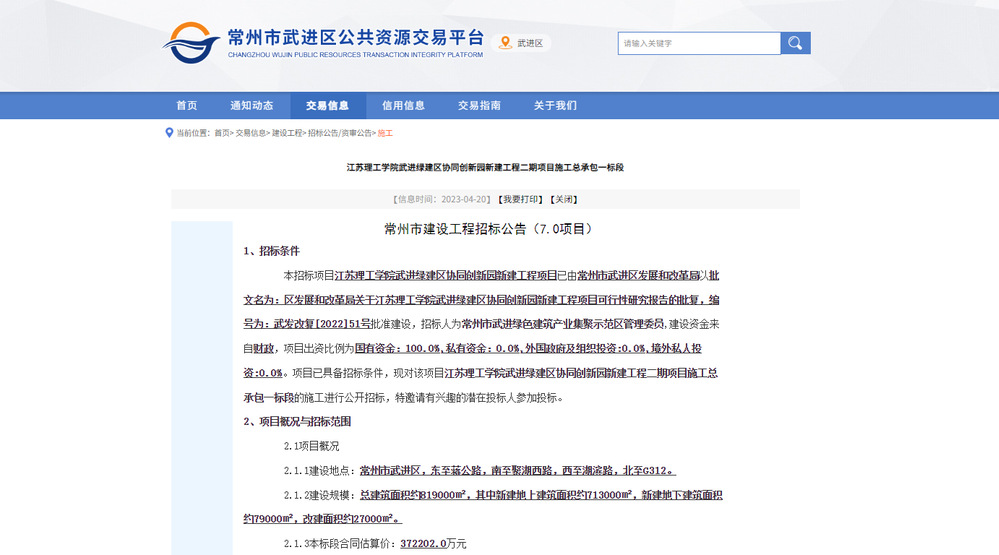Focus the keyword search input field
Viewport: 999px width, 555px height.
pos(699,43)
